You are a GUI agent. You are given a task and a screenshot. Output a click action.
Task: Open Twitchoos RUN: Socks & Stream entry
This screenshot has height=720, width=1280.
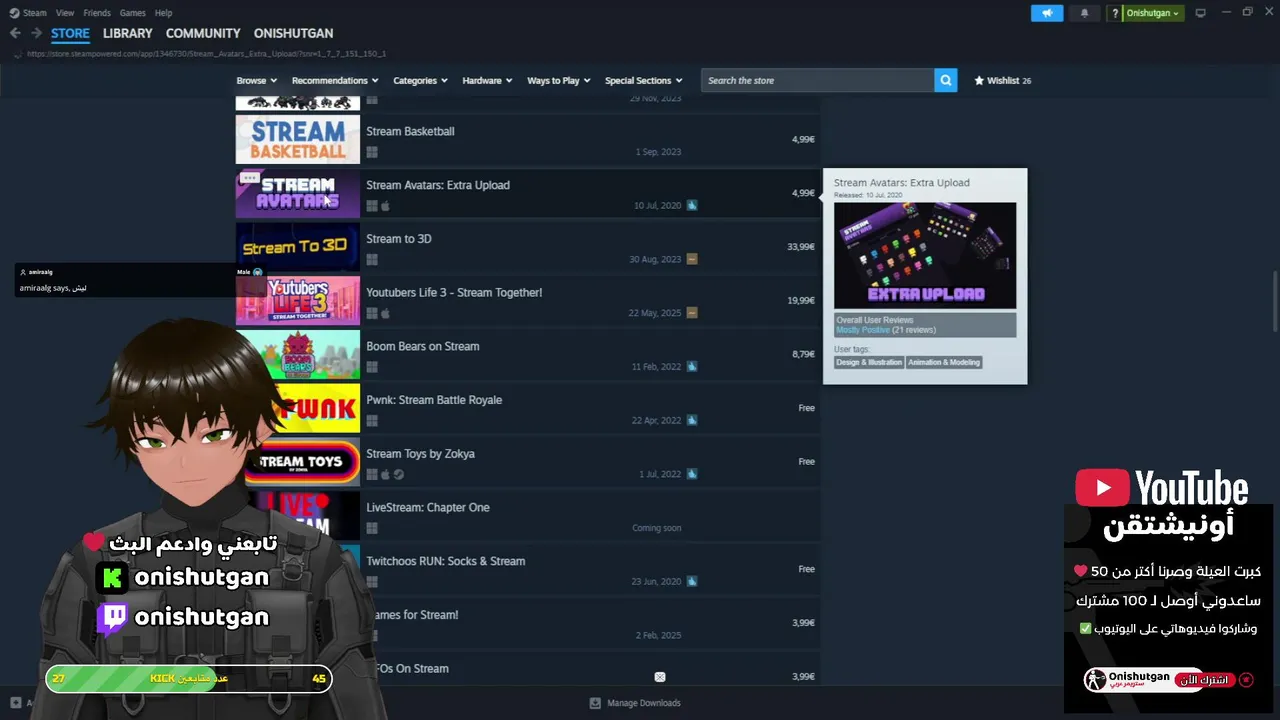[x=446, y=561]
